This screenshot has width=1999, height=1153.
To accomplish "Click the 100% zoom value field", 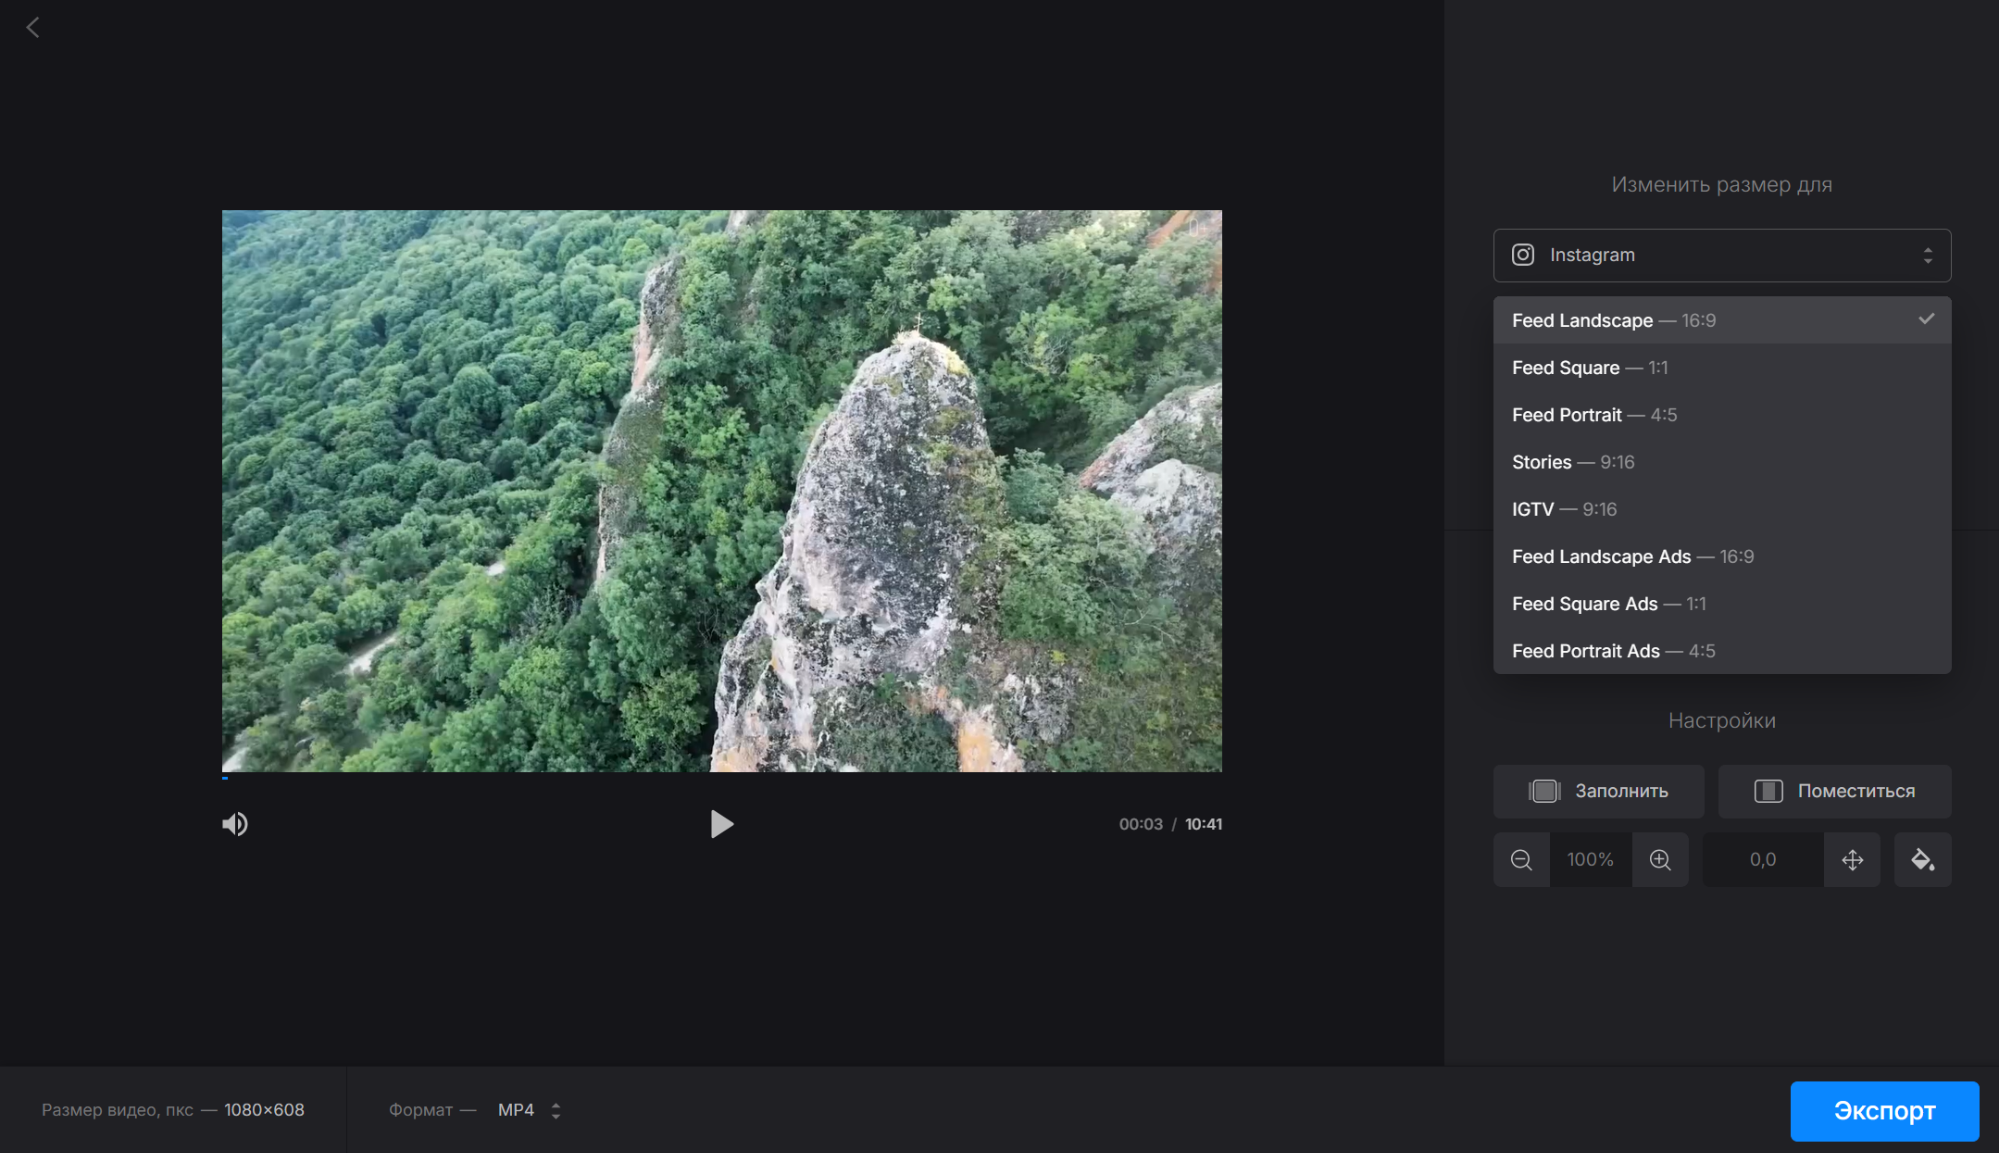I will (x=1590, y=860).
